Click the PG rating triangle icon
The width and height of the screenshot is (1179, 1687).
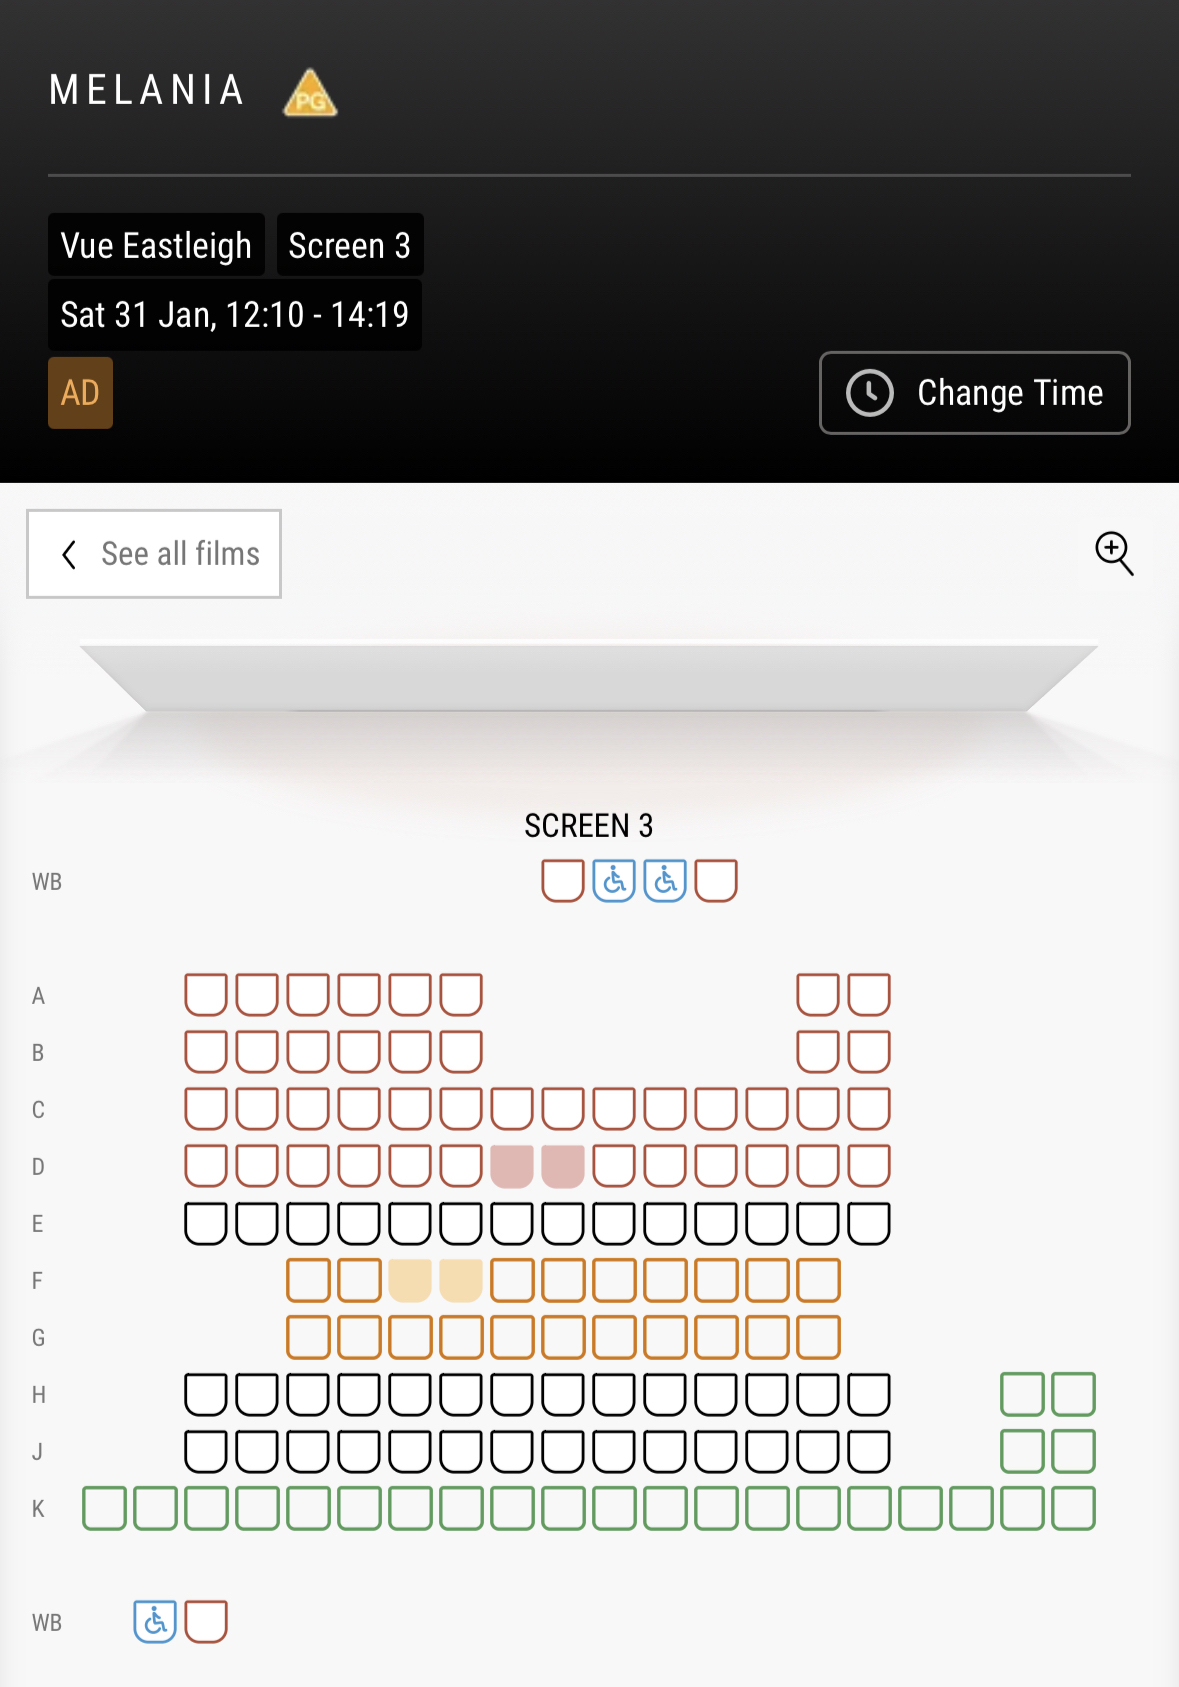click(x=310, y=94)
